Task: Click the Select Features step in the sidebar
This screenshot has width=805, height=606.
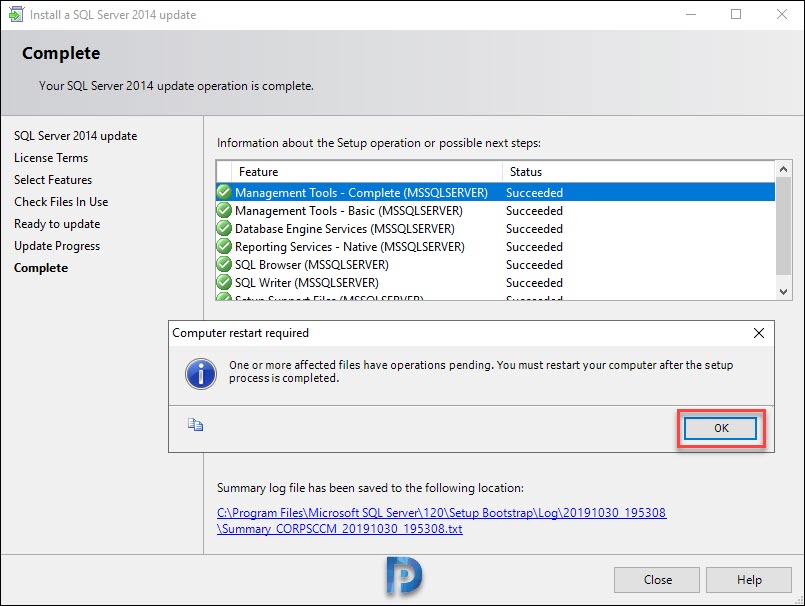Action: (x=53, y=180)
